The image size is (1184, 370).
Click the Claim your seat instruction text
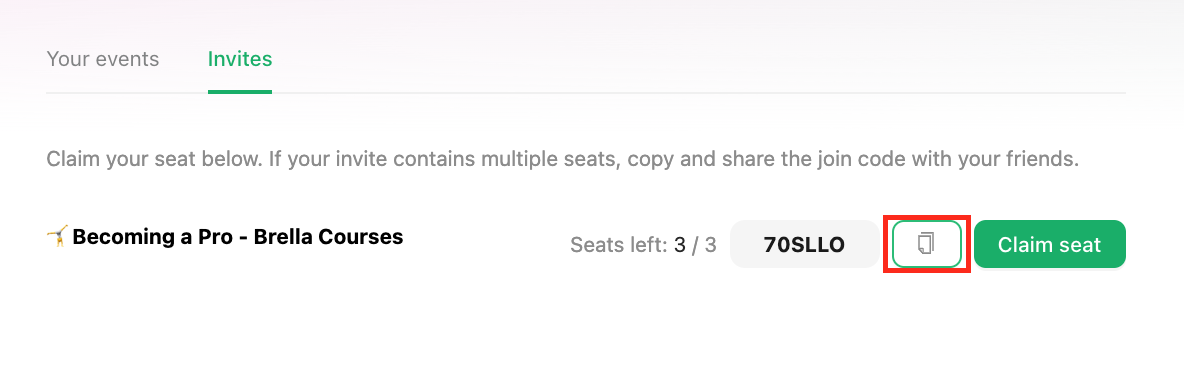pyautogui.click(x=563, y=159)
